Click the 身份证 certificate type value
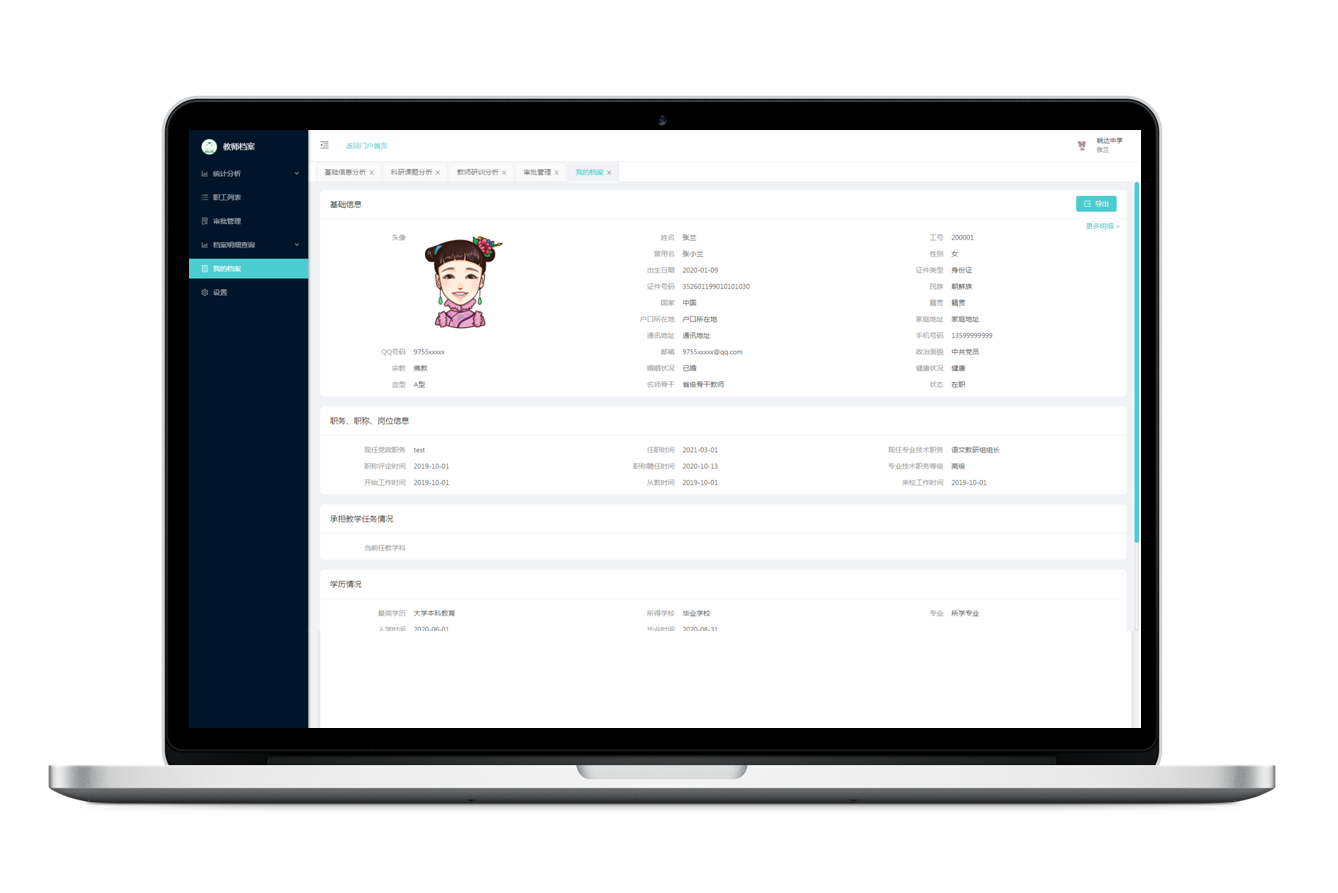Viewport: 1338px width, 893px height. (x=962, y=270)
